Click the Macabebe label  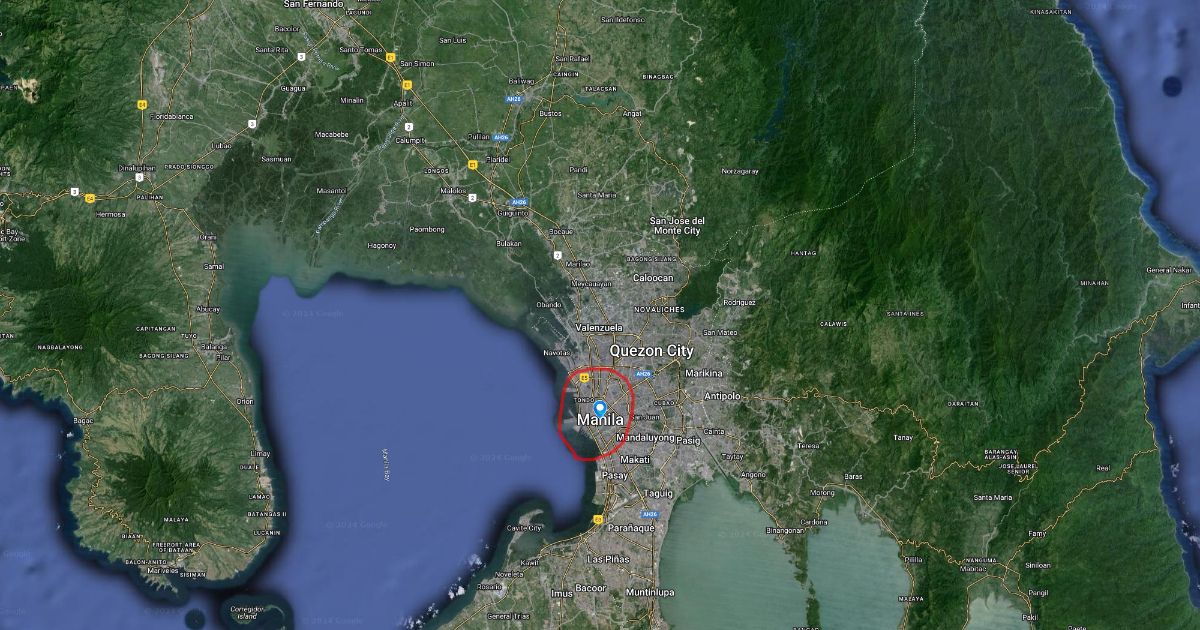coord(331,134)
